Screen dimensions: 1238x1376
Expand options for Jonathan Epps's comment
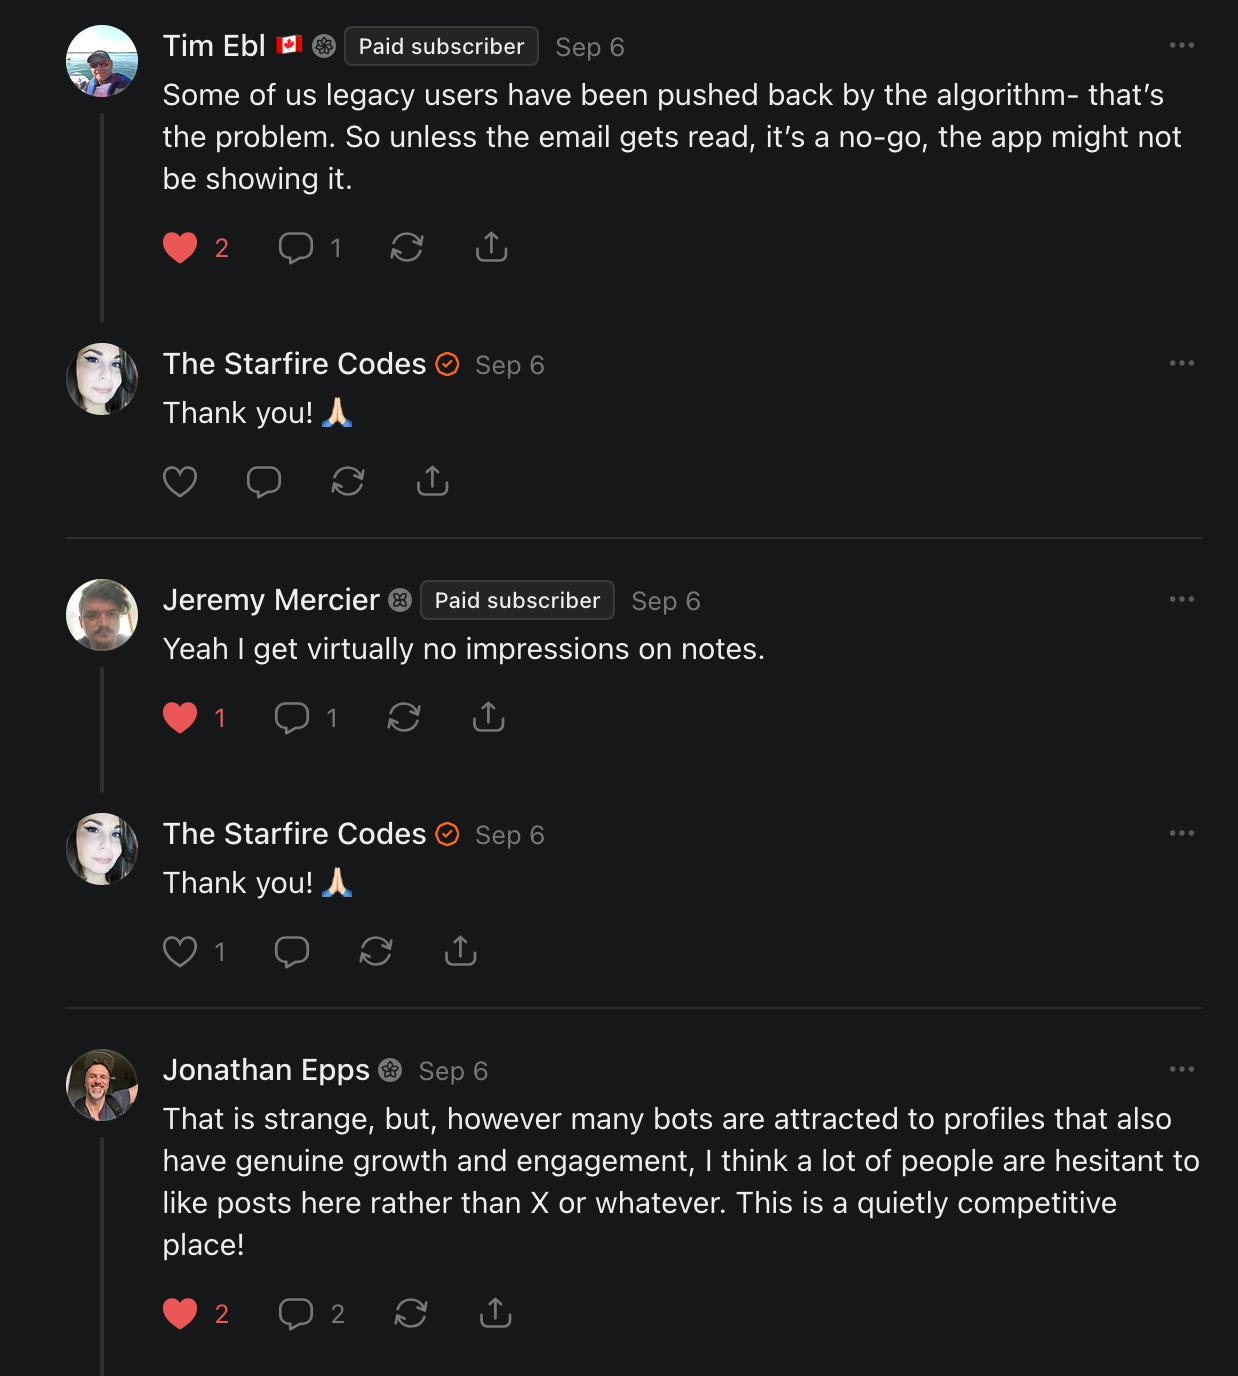[1181, 1069]
